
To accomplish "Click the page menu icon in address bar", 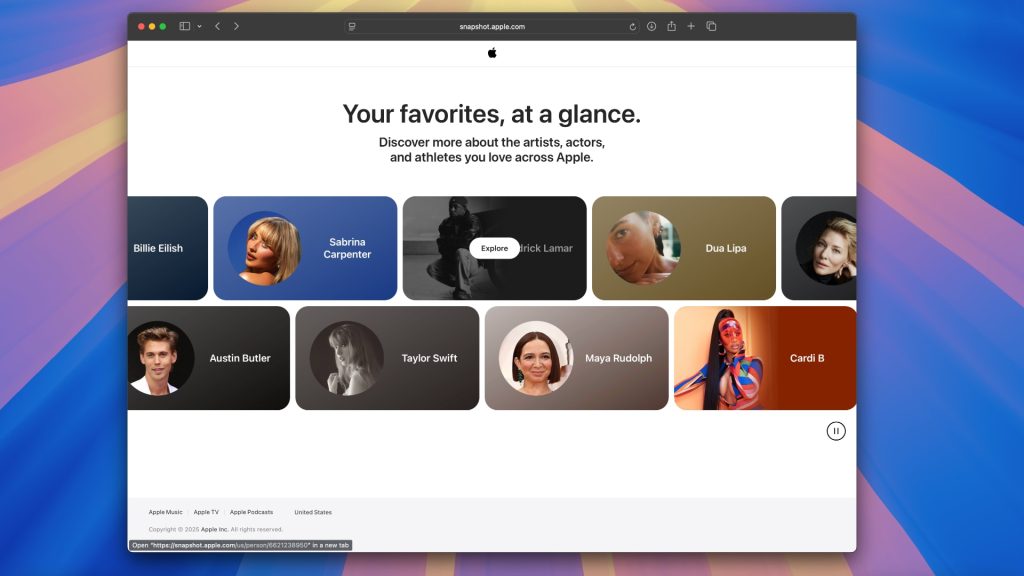I will [352, 27].
